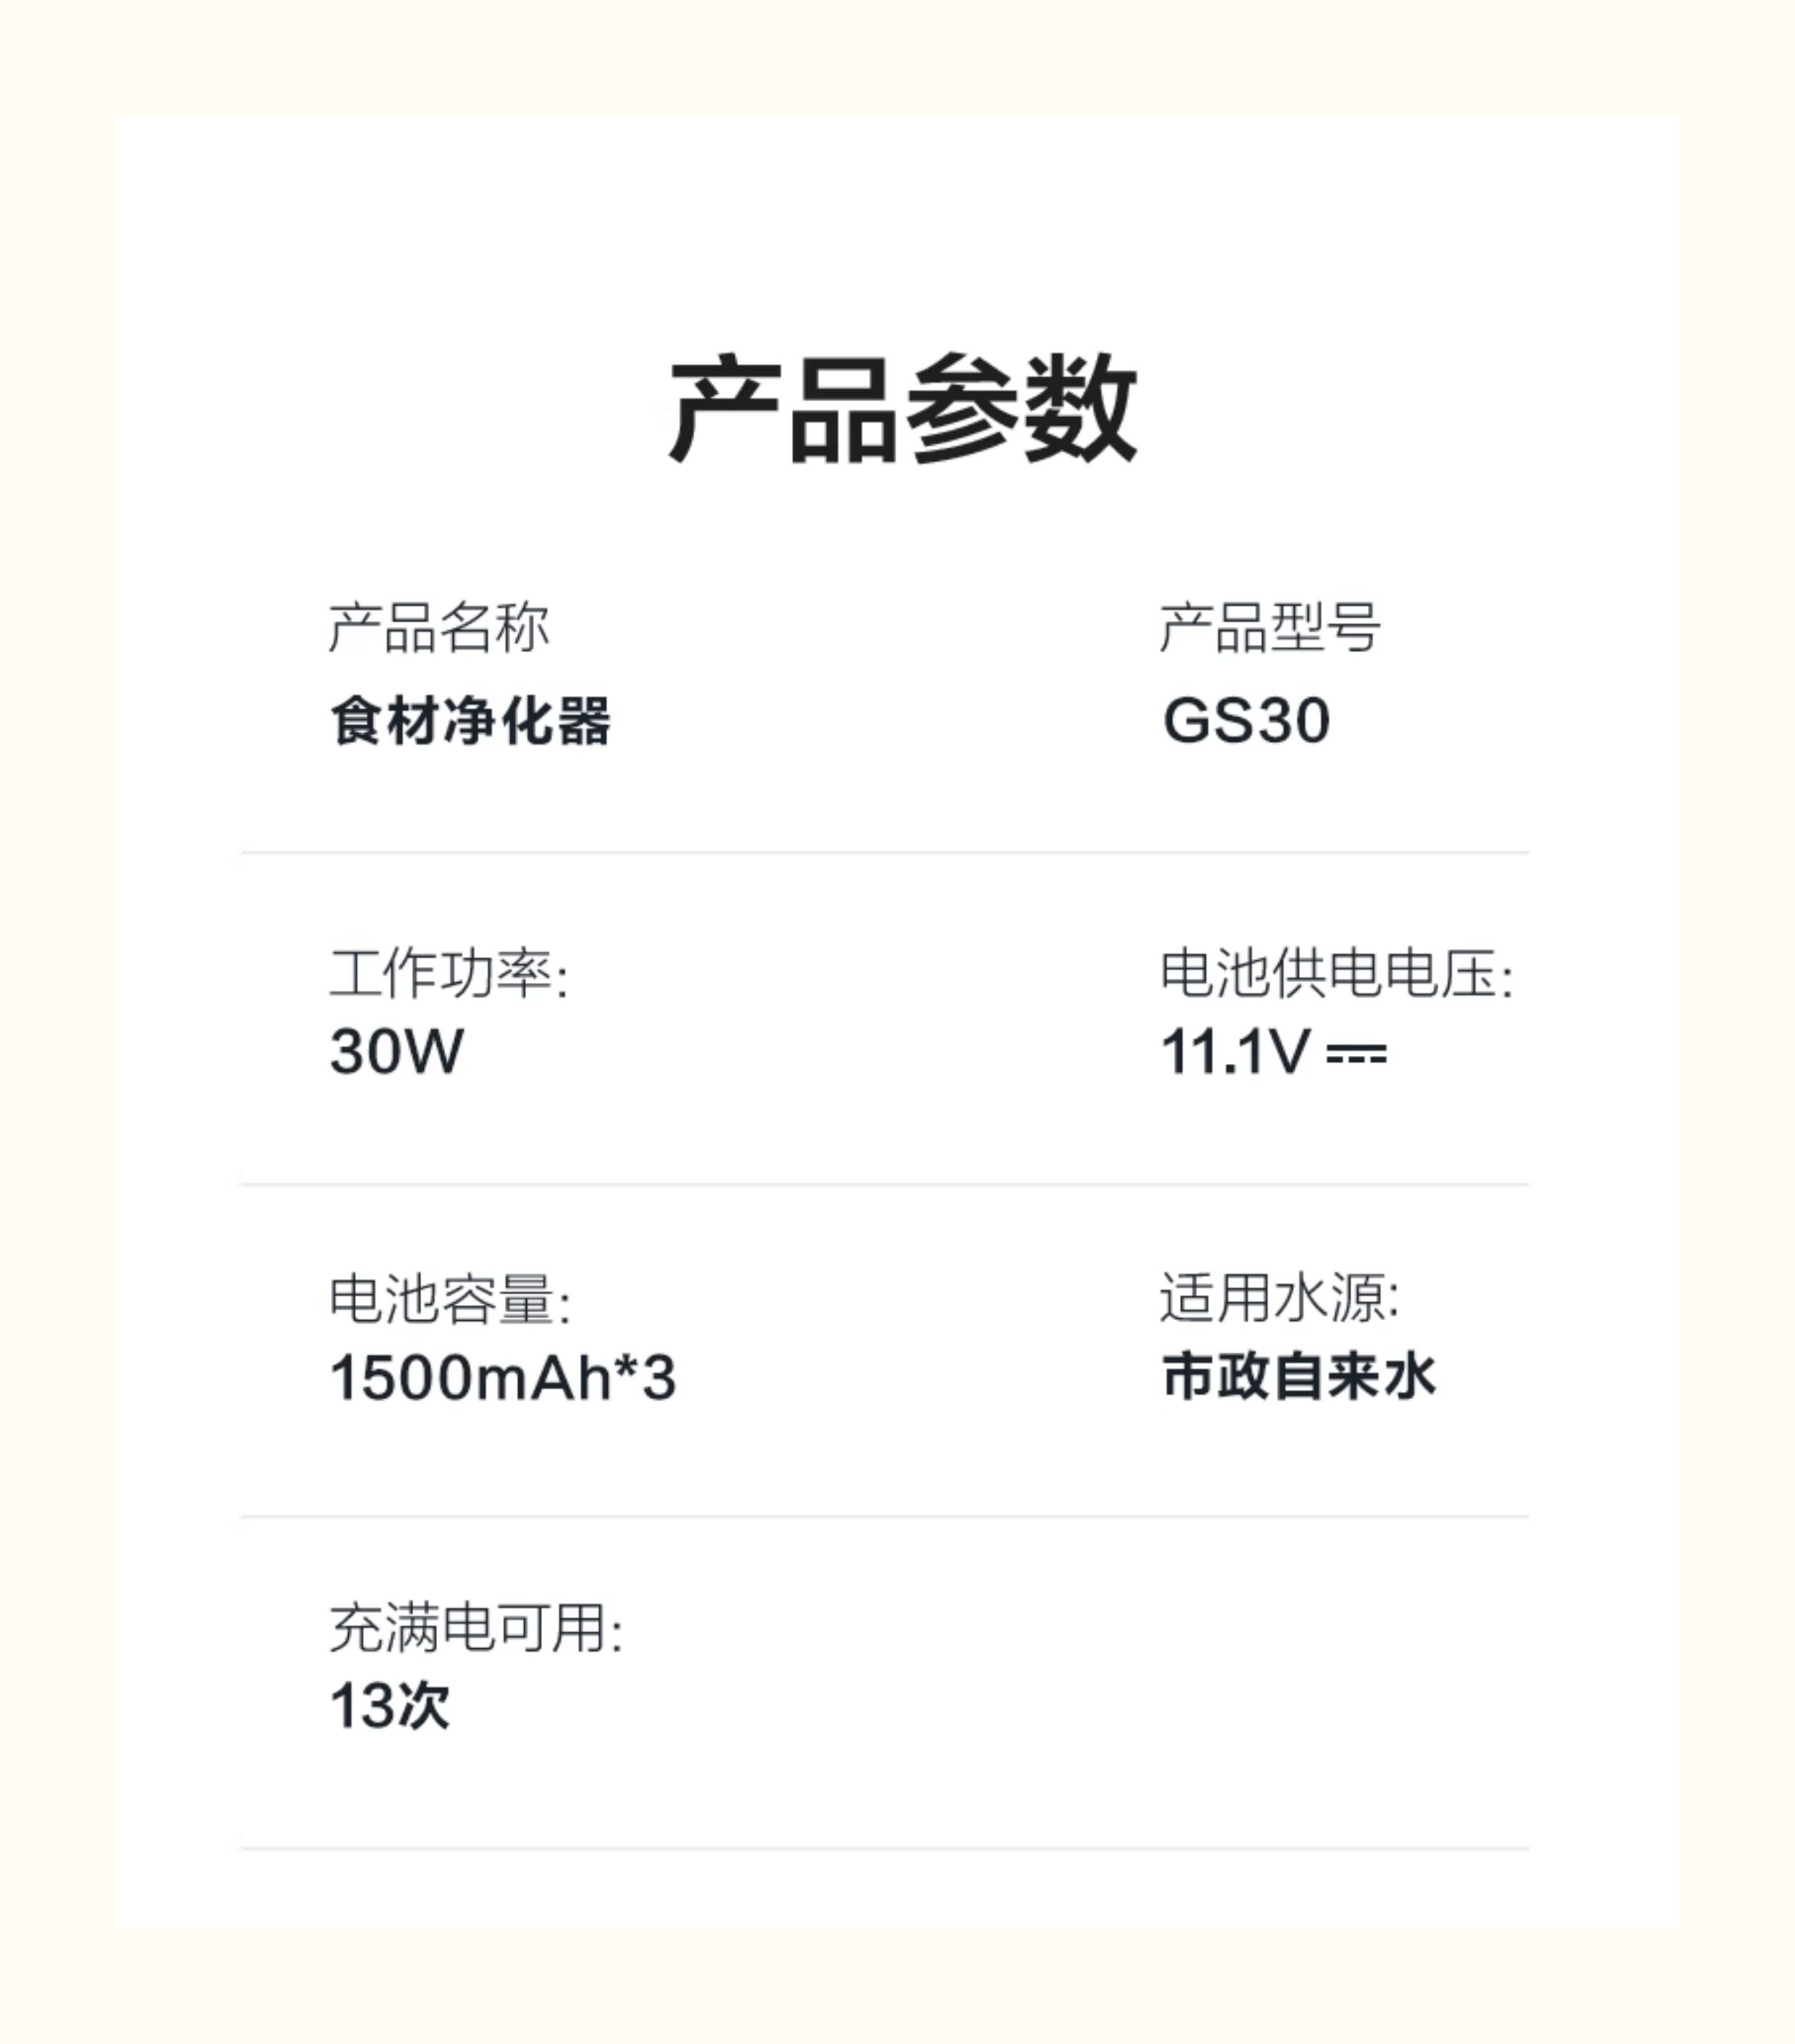Select the 食材净化器 product name text
Viewport: 1795px width, 2044px height.
(x=470, y=720)
